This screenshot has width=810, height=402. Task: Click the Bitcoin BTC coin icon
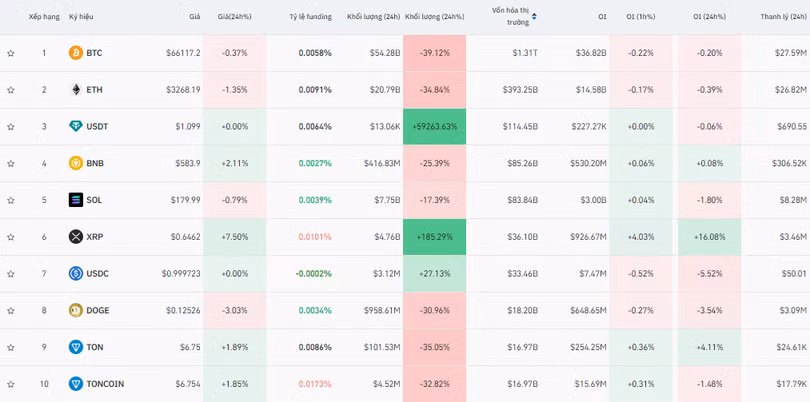(x=75, y=52)
